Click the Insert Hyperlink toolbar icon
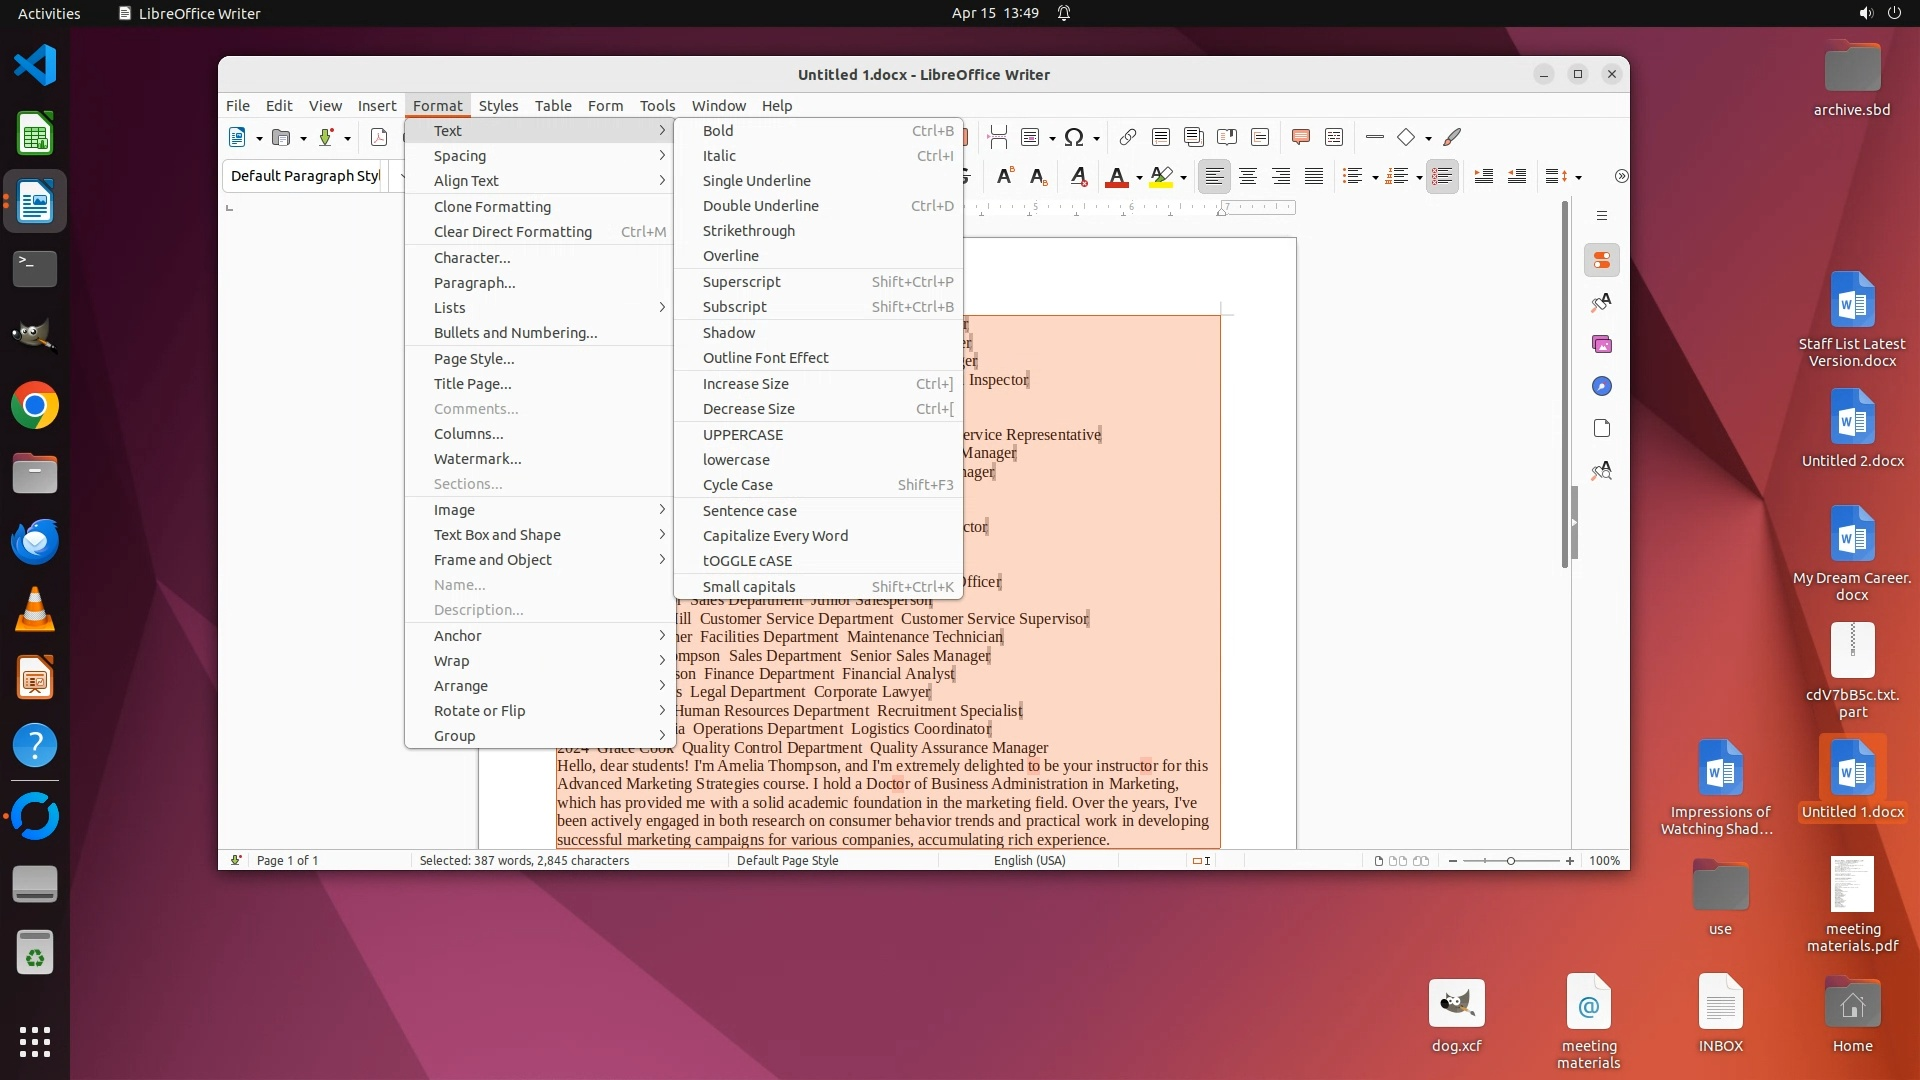The width and height of the screenshot is (1920, 1080). pos(1127,137)
